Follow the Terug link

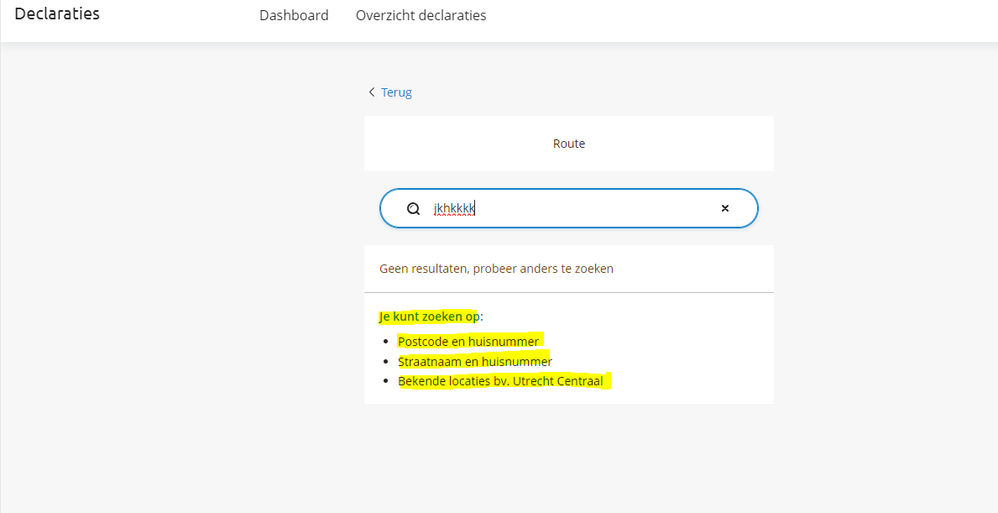click(x=396, y=92)
